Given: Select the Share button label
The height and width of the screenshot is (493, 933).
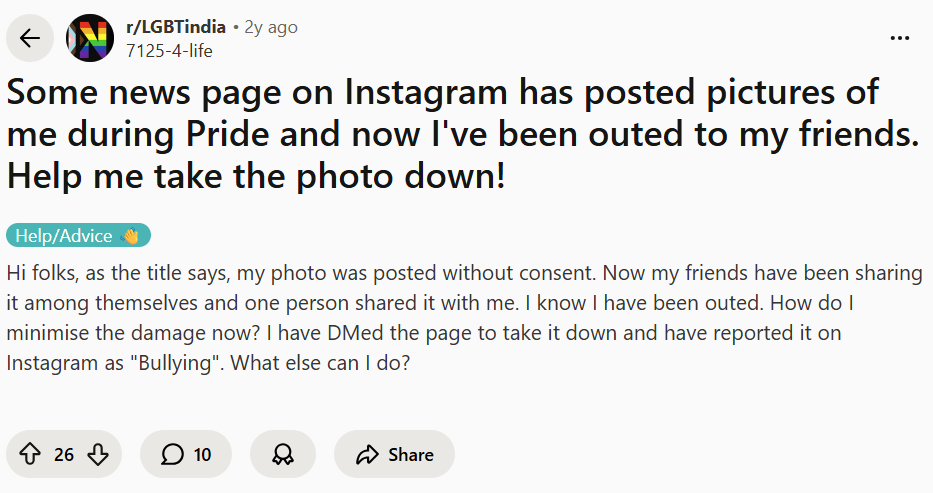Looking at the screenshot, I should coord(411,454).
